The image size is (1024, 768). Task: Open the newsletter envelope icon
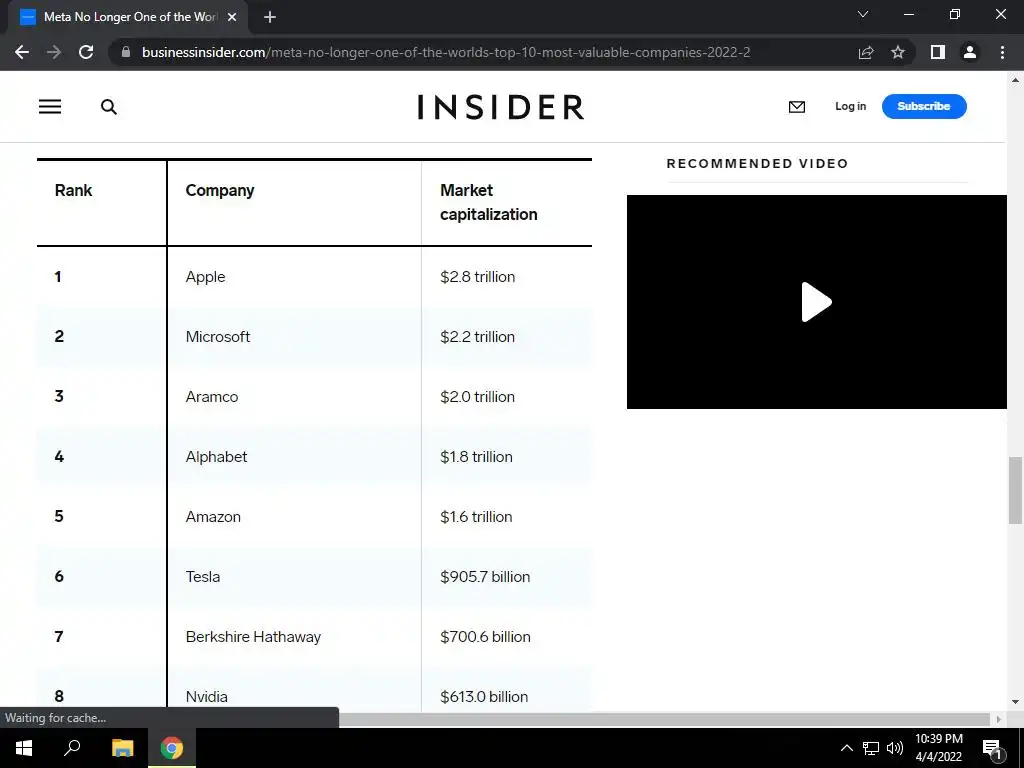(x=797, y=106)
